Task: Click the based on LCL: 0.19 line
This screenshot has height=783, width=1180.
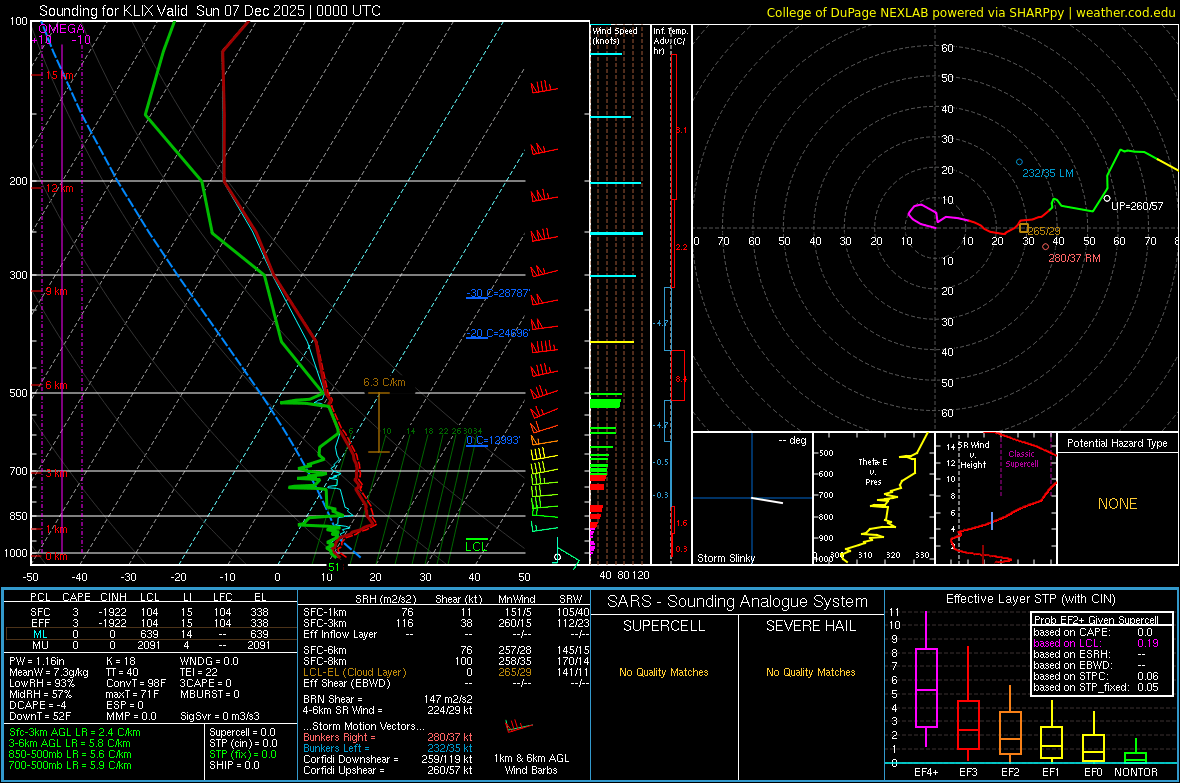Action: [x=1096, y=643]
